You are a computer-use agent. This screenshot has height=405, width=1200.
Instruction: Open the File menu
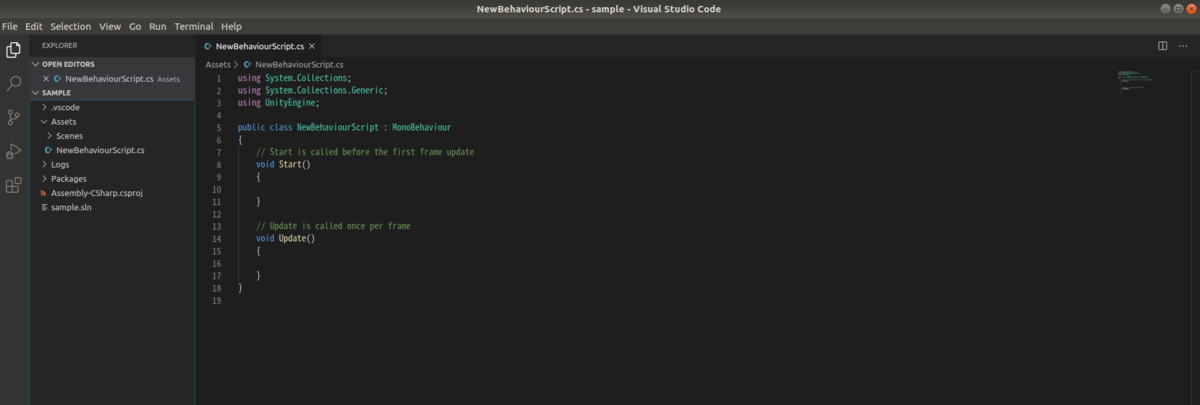coord(10,26)
